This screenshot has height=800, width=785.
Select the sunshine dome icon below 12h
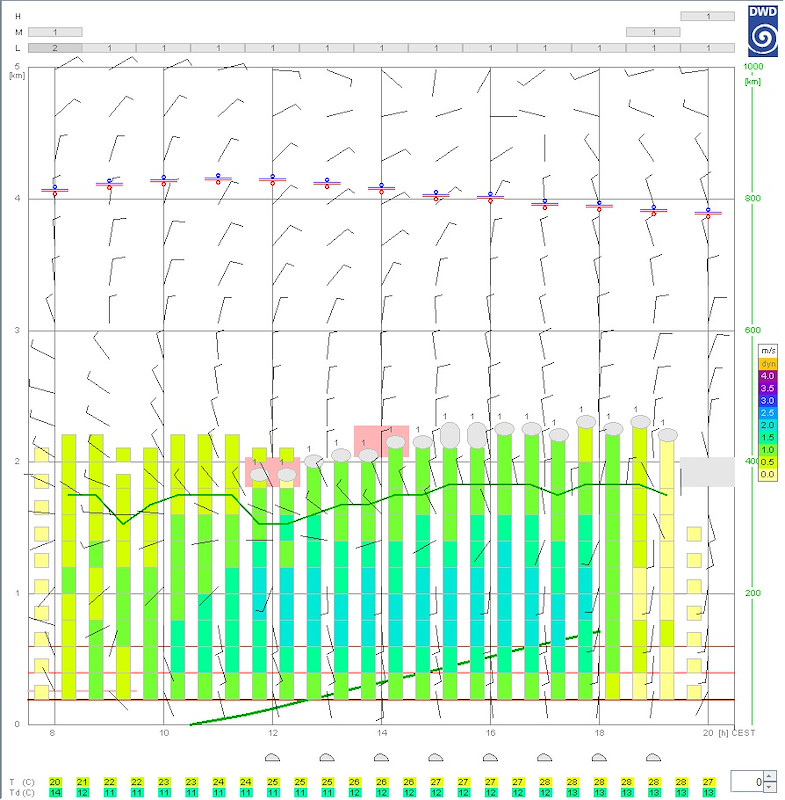pos(273,757)
